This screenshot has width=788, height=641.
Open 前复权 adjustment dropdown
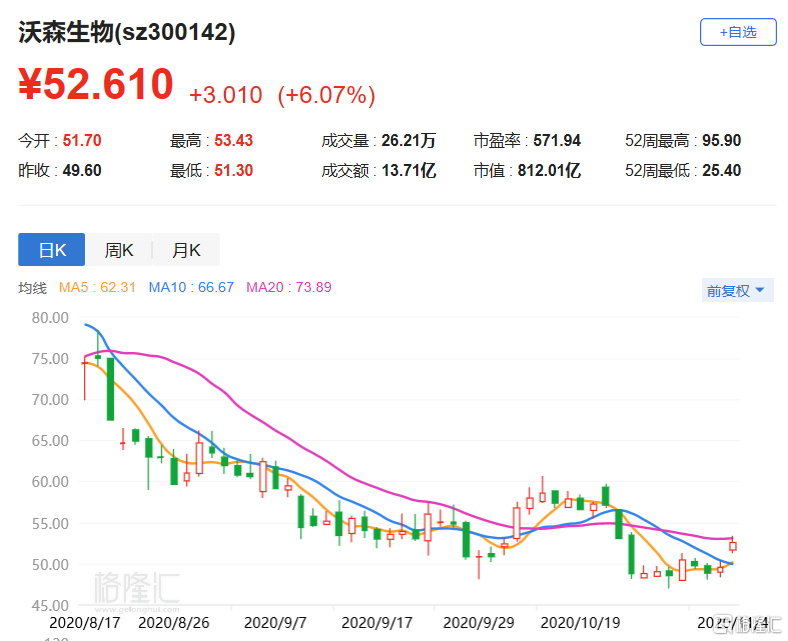click(x=737, y=291)
